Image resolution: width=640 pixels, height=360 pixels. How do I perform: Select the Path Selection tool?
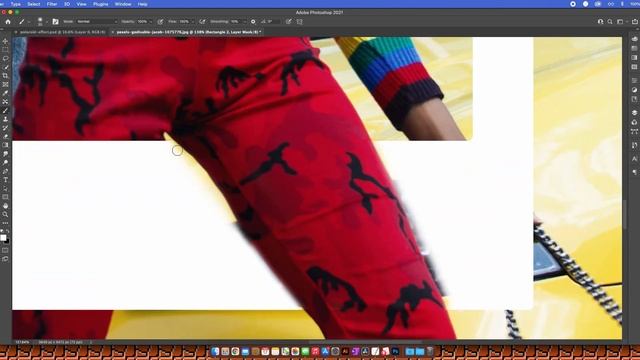coord(5,189)
